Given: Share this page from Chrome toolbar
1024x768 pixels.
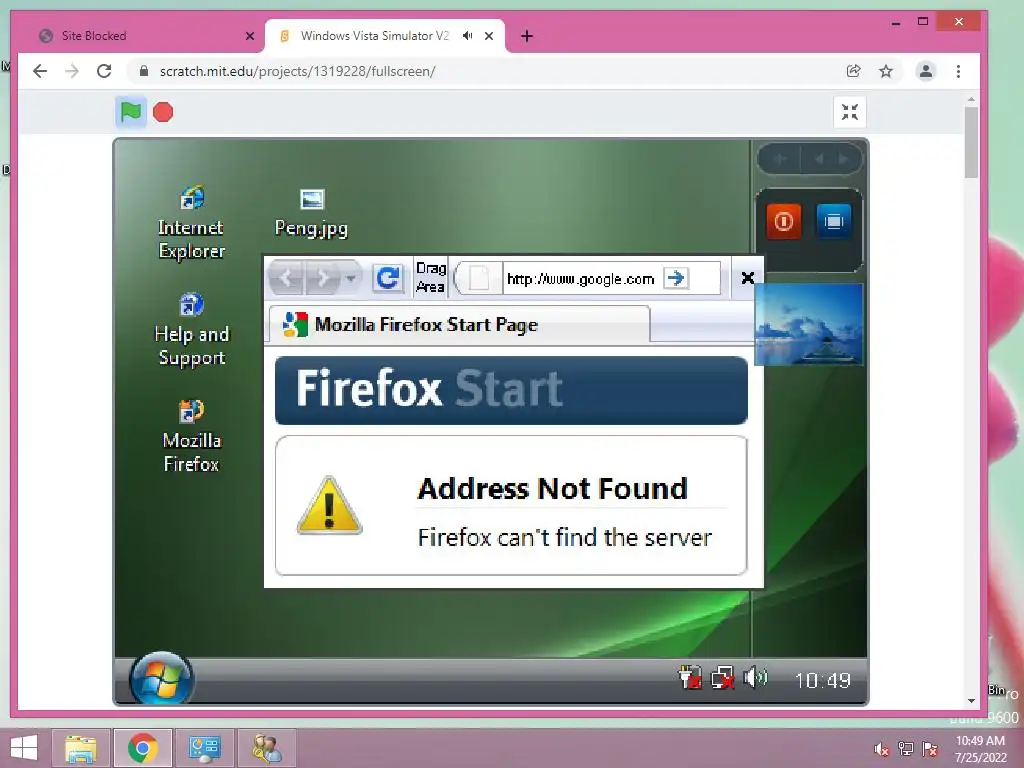Looking at the screenshot, I should pos(854,71).
